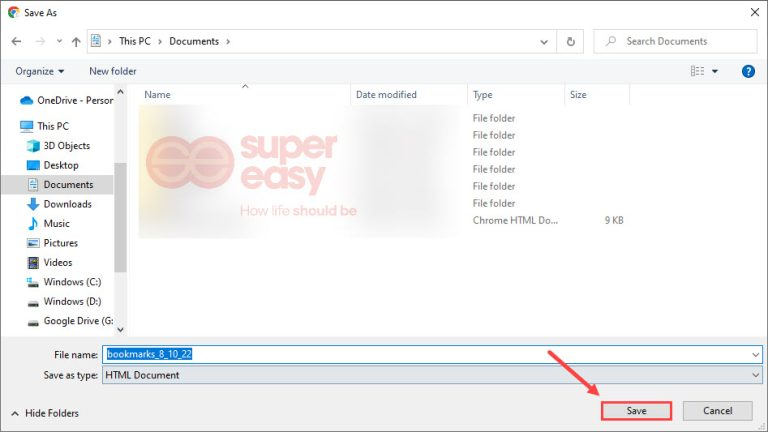Click the Downloads blue arrow icon
768x432 pixels.
point(33,204)
